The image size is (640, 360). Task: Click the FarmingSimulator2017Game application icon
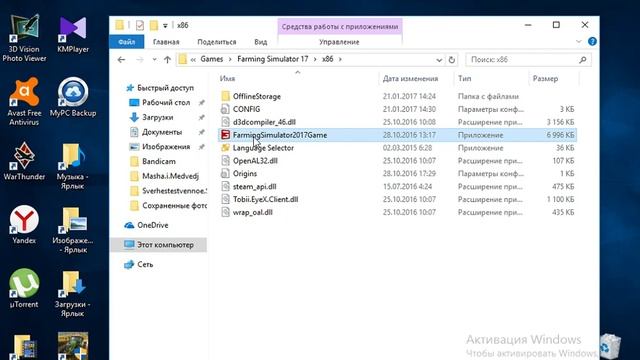click(x=225, y=135)
